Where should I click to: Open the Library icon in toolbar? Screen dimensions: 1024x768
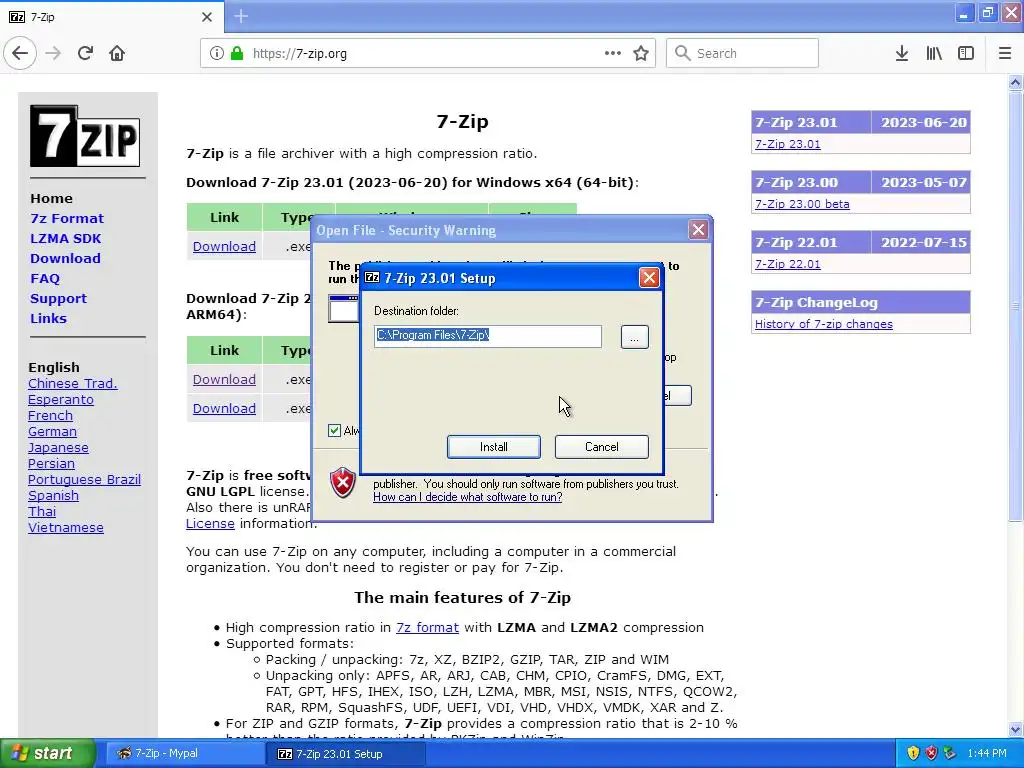[x=934, y=53]
